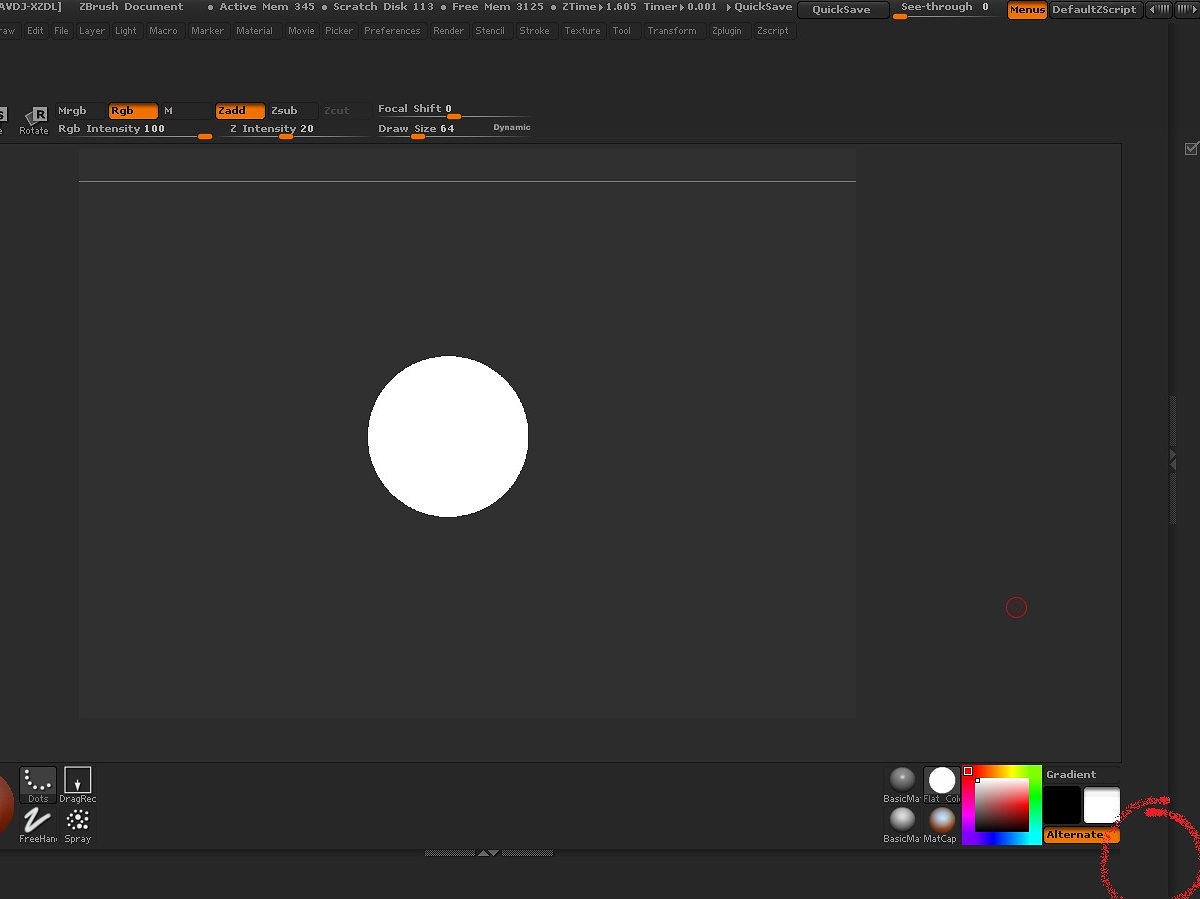Open the Transform menu
Image resolution: width=1200 pixels, height=899 pixels.
click(672, 31)
